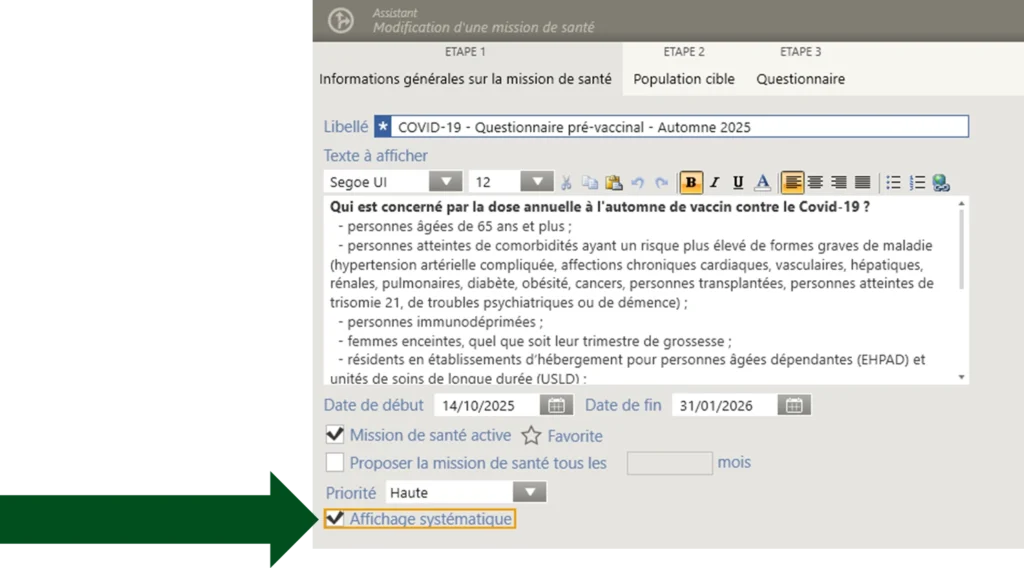This screenshot has height=568, width=1024.
Task: Click the Libellé text field
Action: [680, 127]
